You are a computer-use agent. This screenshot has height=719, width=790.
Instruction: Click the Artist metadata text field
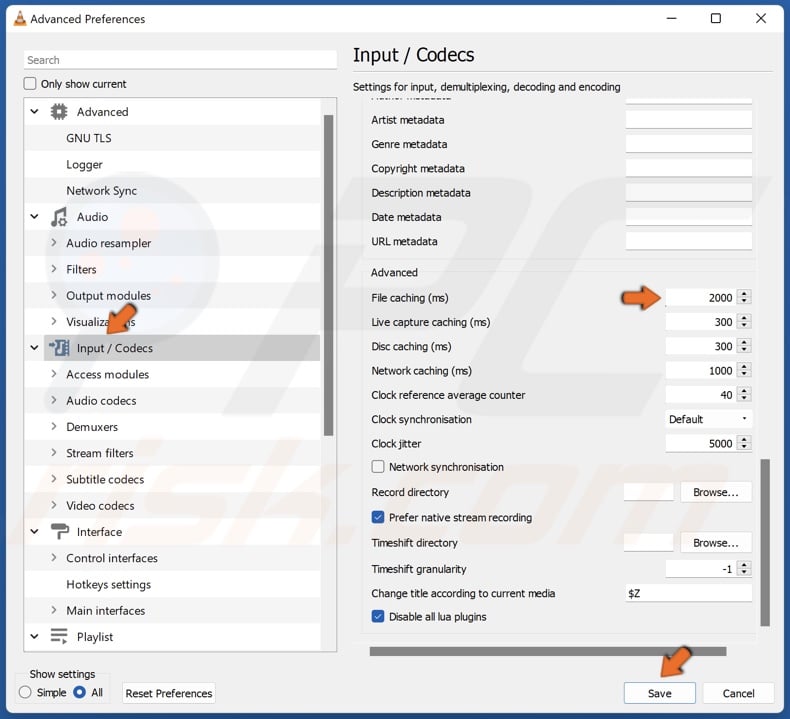689,119
